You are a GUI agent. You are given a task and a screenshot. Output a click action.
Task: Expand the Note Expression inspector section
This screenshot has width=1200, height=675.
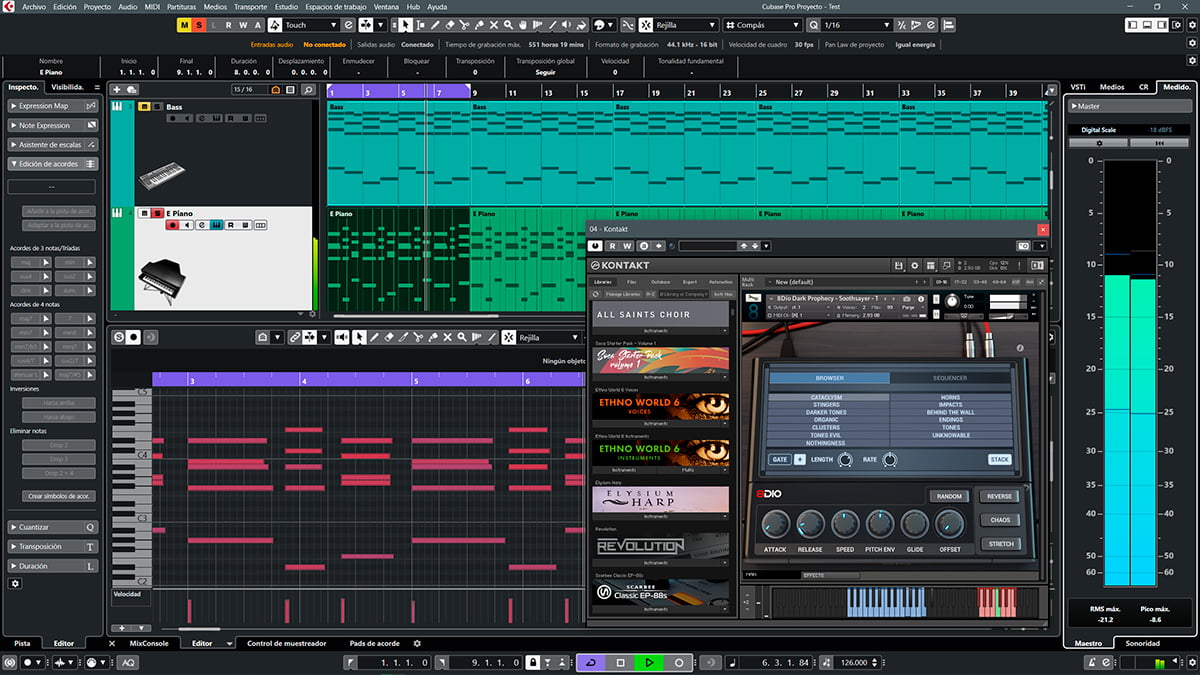pyautogui.click(x=53, y=125)
